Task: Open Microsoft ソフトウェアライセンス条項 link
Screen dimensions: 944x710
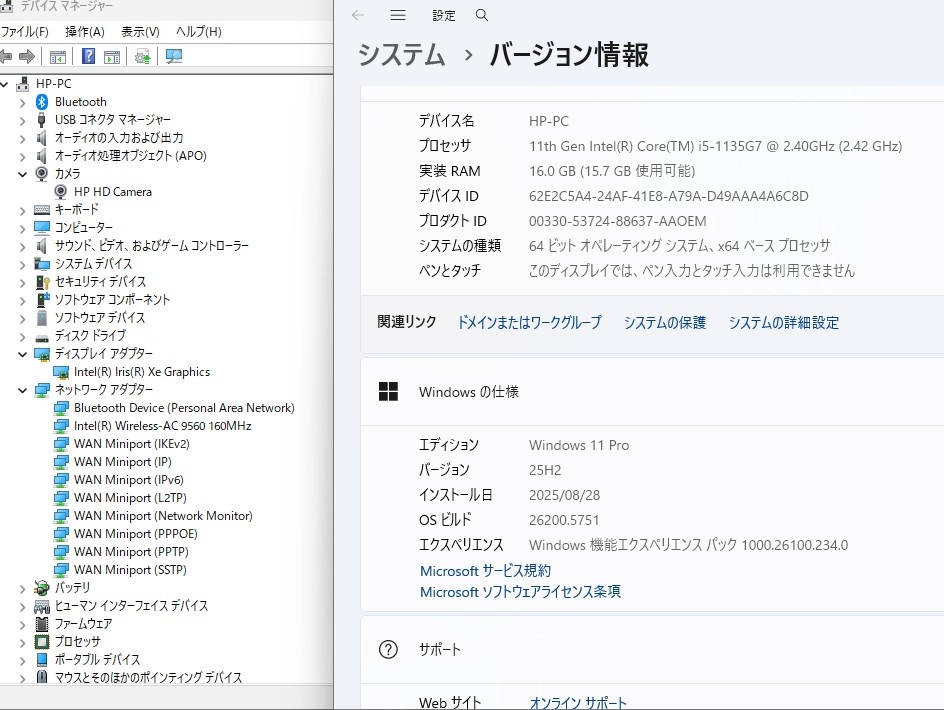Action: (x=520, y=591)
